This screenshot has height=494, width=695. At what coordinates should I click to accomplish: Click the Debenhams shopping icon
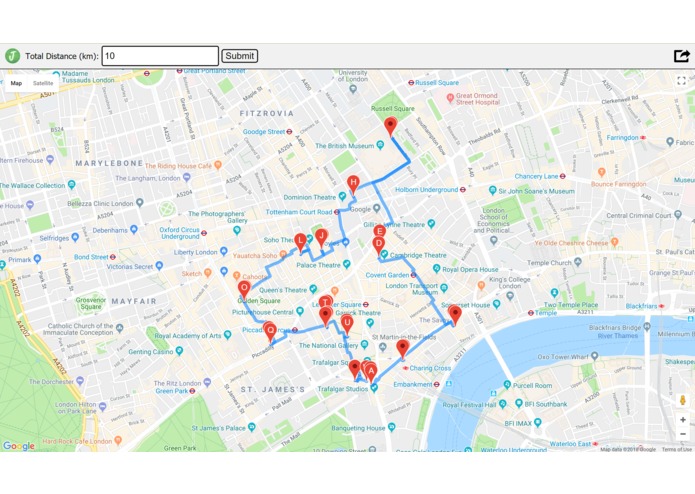click(134, 229)
